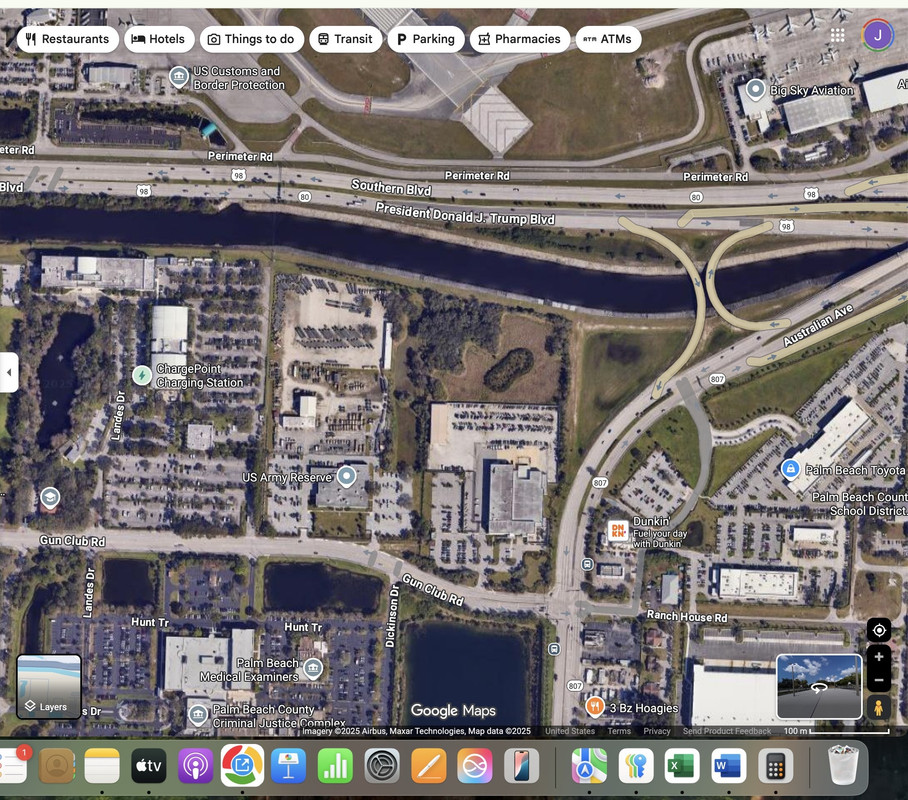
Task: Open Keynote from the Dock
Action: (x=288, y=766)
